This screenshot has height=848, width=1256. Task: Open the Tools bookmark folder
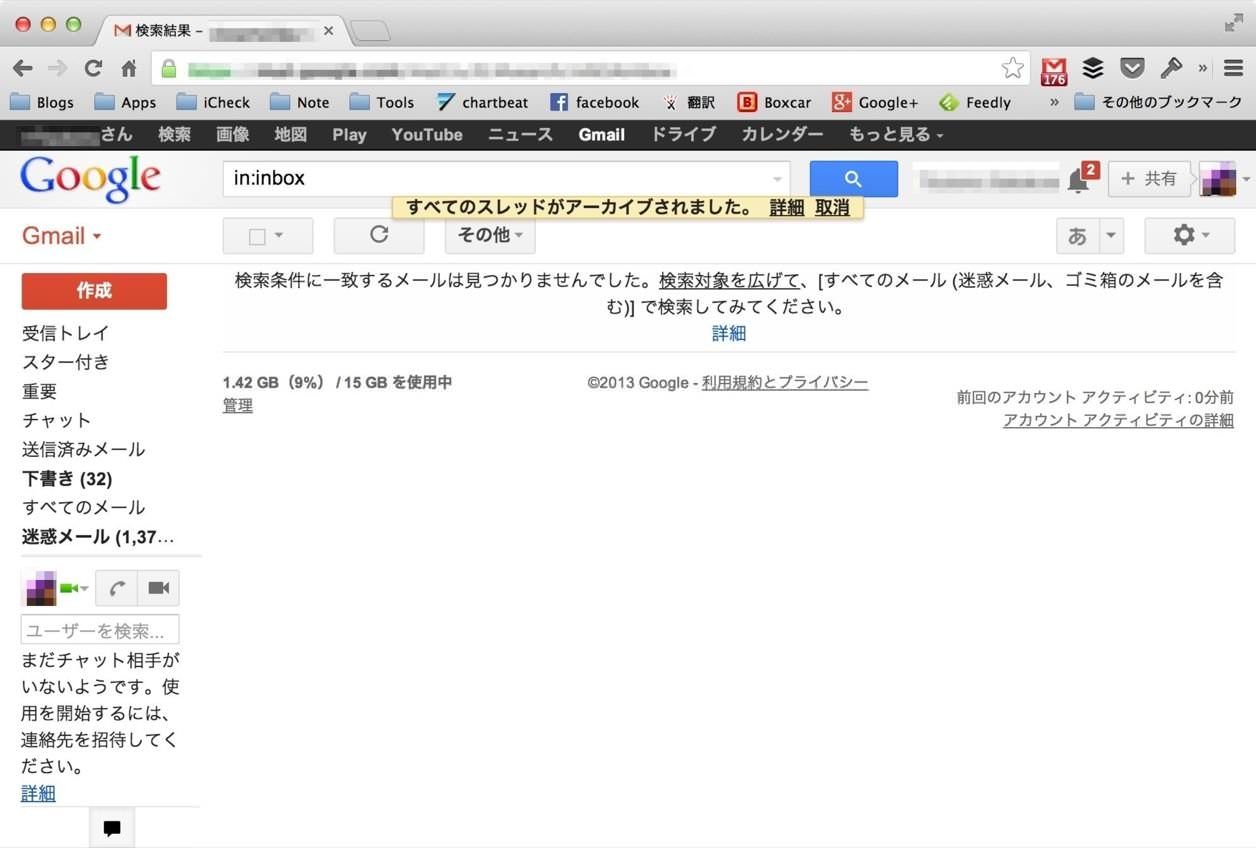pos(381,102)
